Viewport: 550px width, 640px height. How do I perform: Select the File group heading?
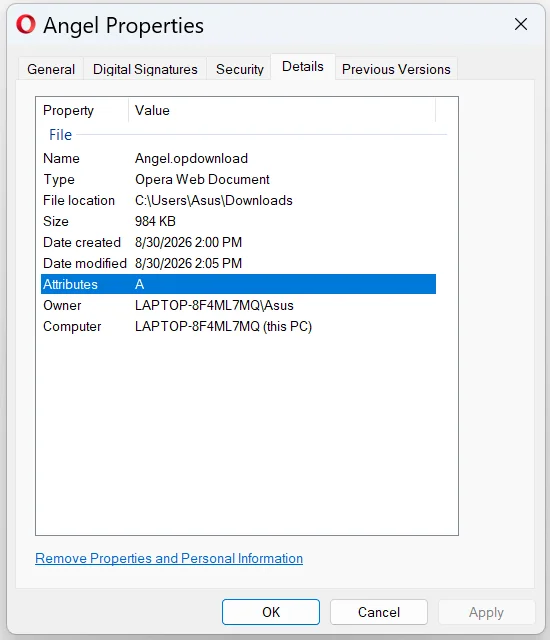click(x=60, y=135)
